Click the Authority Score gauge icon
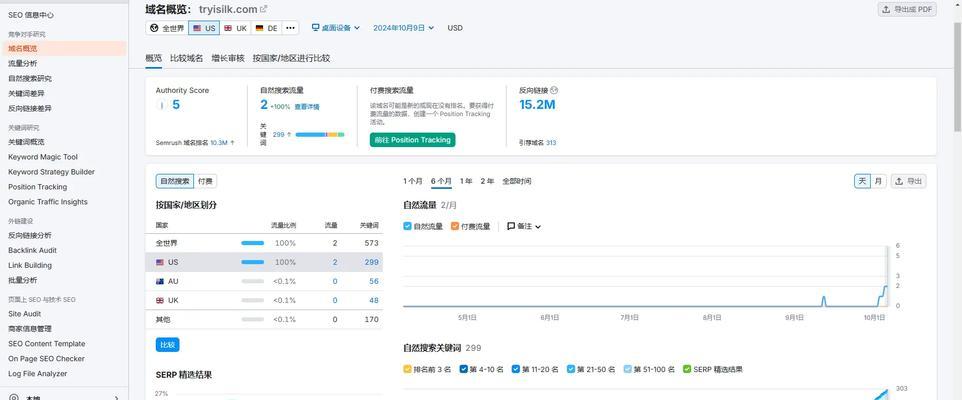 pos(161,106)
